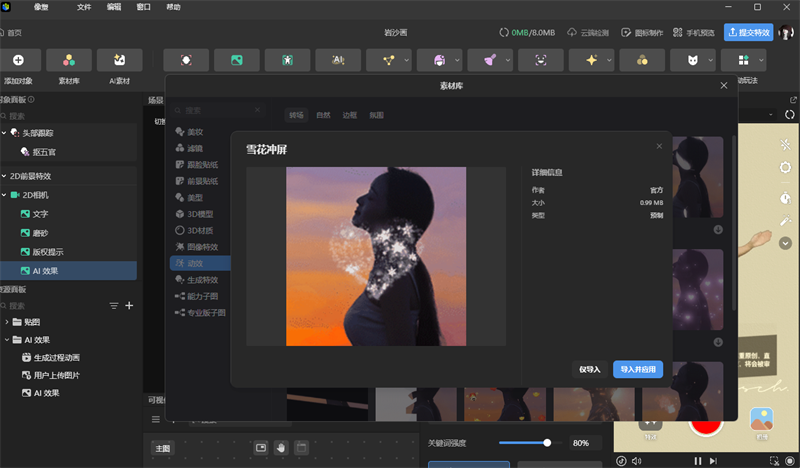
Task: Click the 云端检测 cloud check icon
Action: click(x=573, y=32)
